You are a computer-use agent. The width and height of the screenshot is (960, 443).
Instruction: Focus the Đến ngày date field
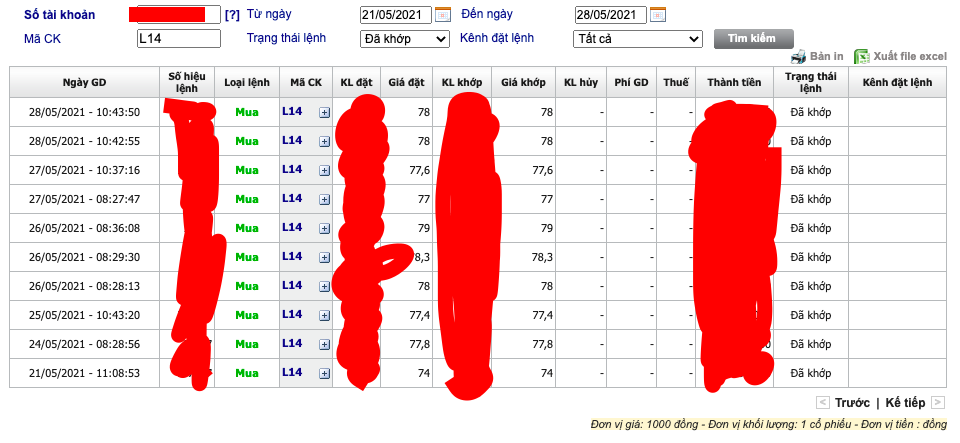click(610, 14)
